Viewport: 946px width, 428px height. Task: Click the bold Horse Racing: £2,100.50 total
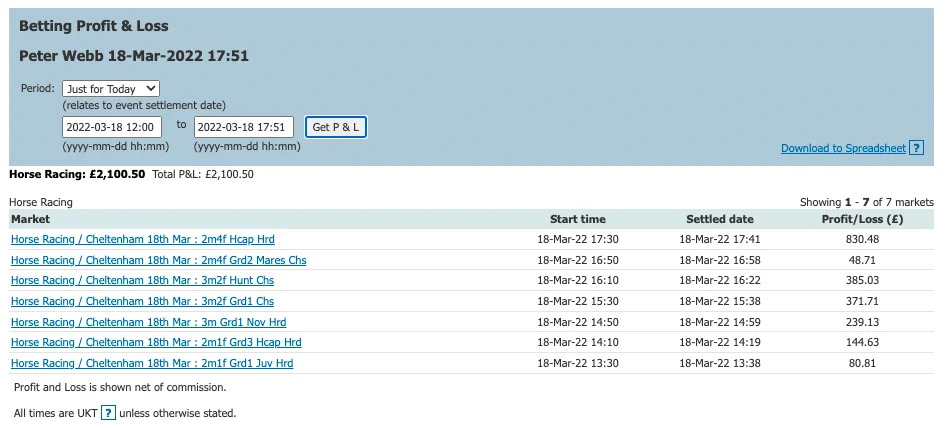pos(77,174)
